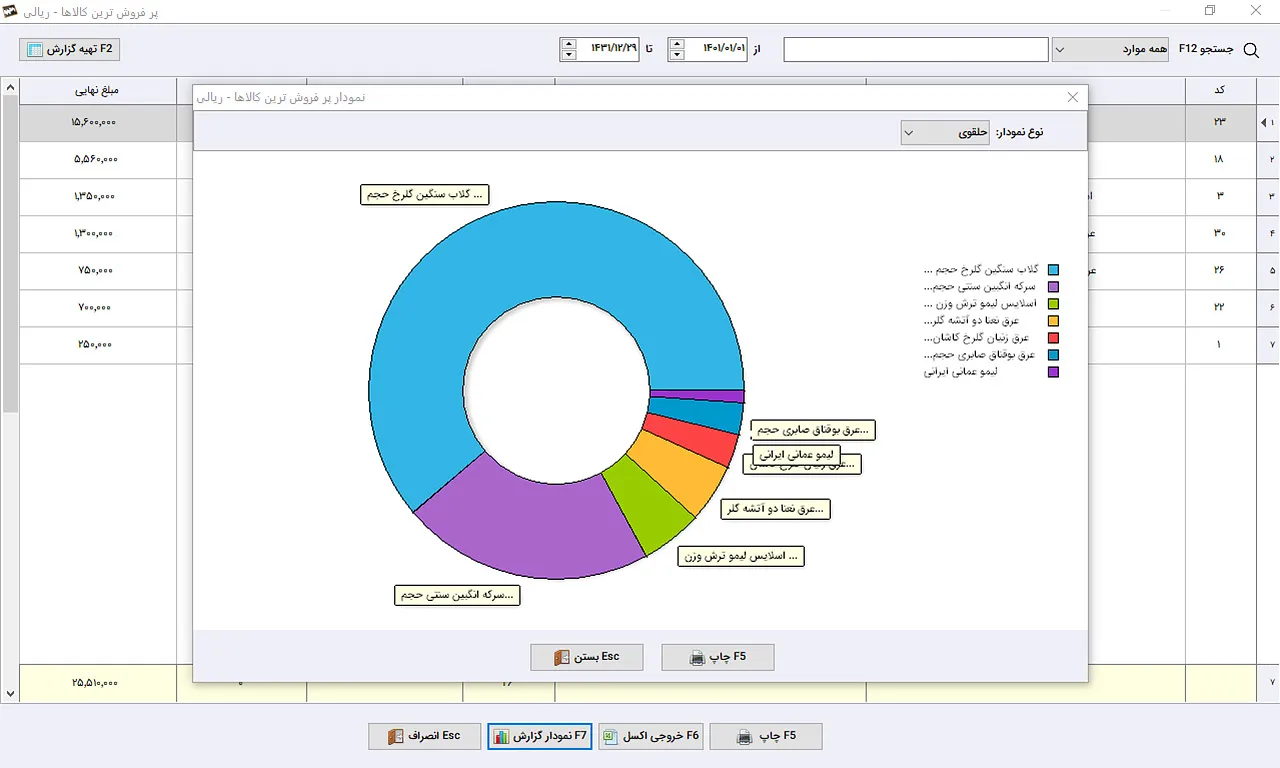The image size is (1280, 768).
Task: Click the violet legend swatch for لیمو عمانی
Action: [x=1053, y=372]
